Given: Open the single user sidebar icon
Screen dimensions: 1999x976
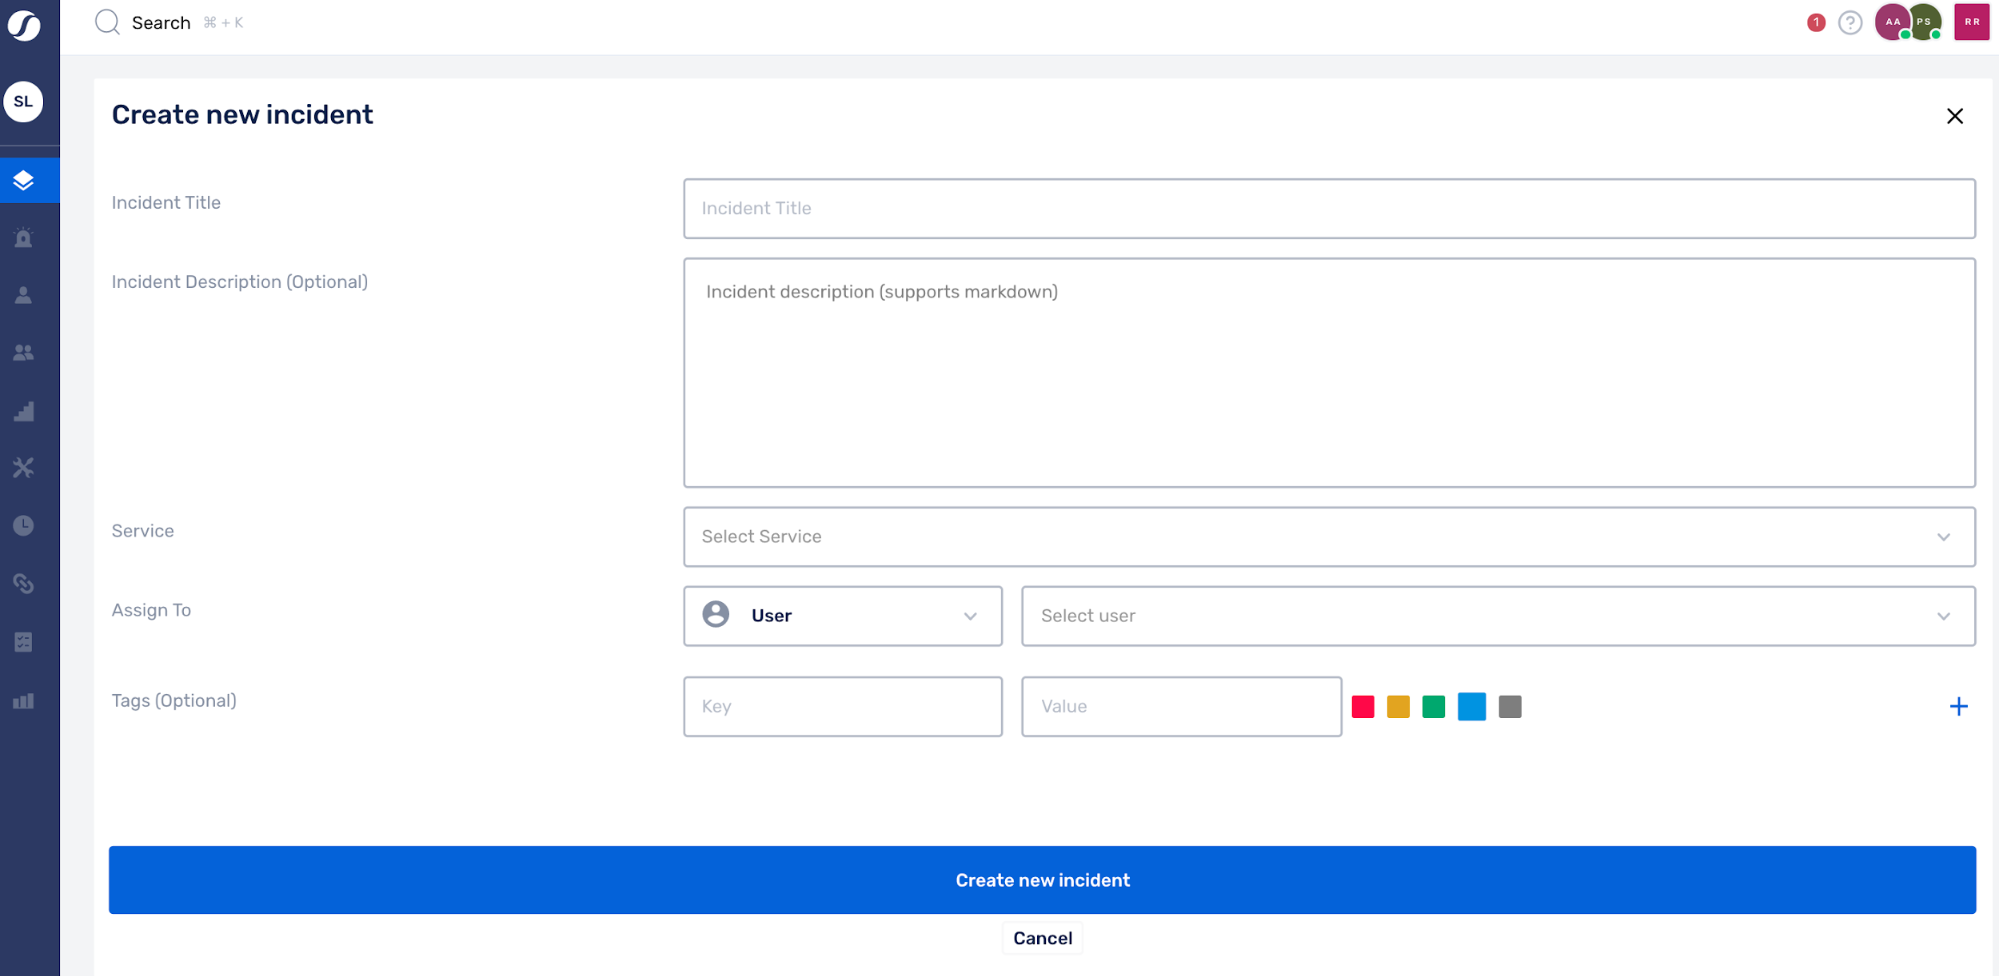Looking at the screenshot, I should pyautogui.click(x=23, y=295).
